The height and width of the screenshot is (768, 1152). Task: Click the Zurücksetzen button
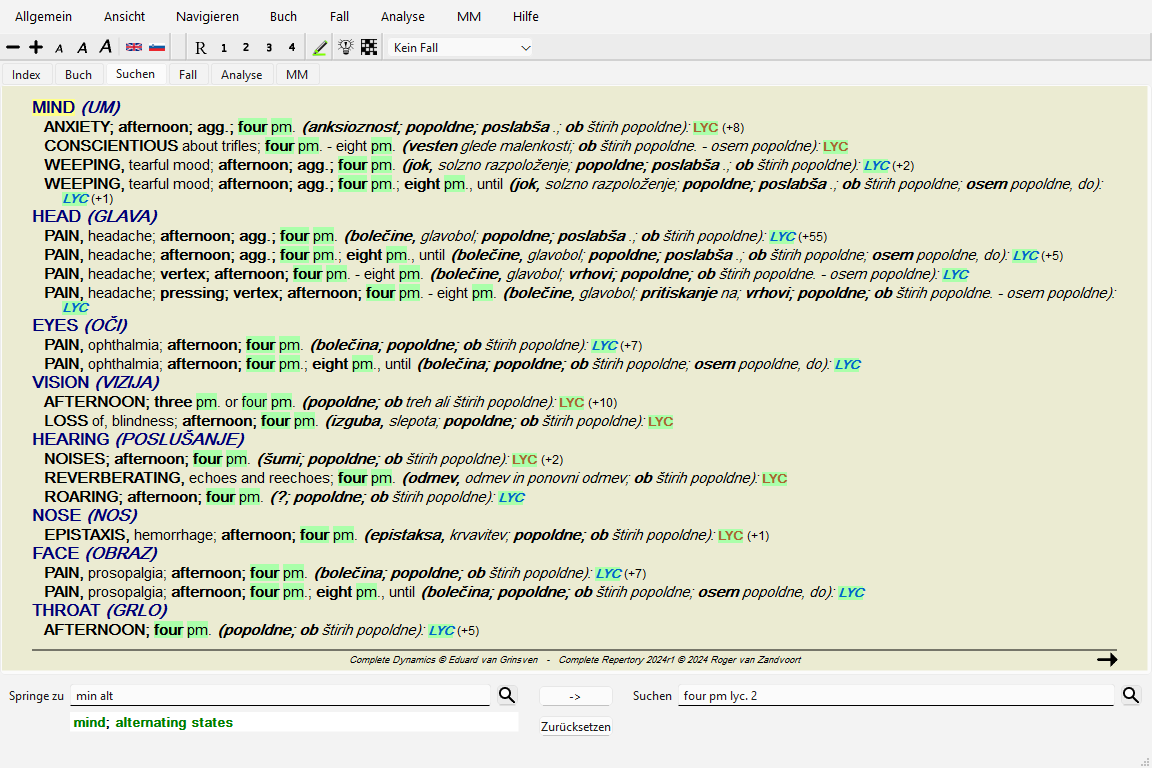(575, 727)
